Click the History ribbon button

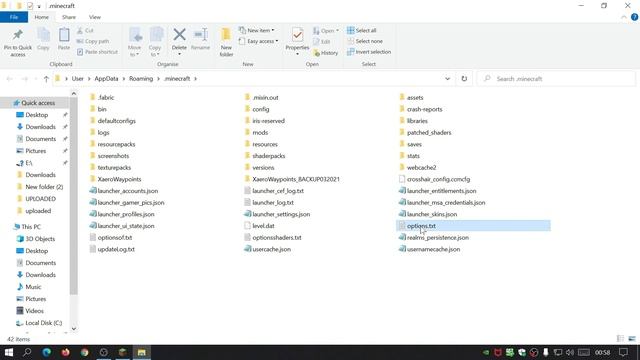click(325, 53)
